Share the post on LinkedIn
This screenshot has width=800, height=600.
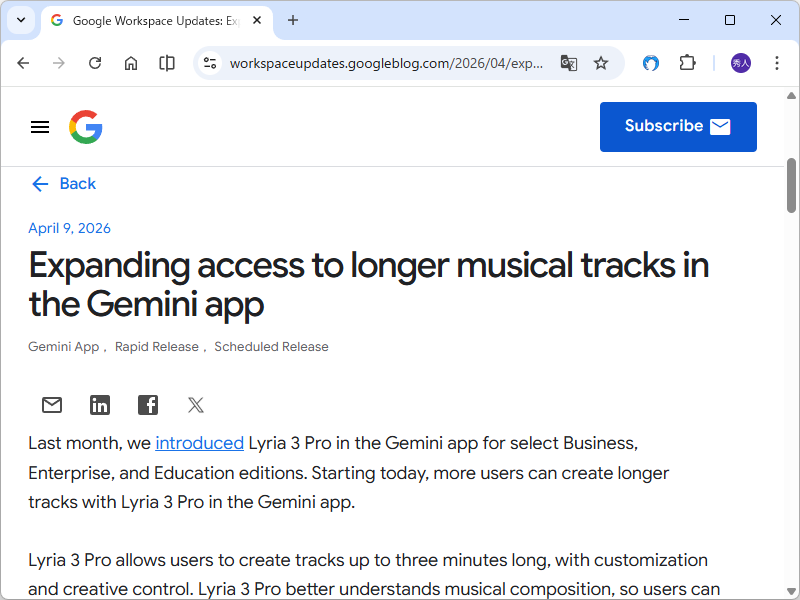(100, 405)
